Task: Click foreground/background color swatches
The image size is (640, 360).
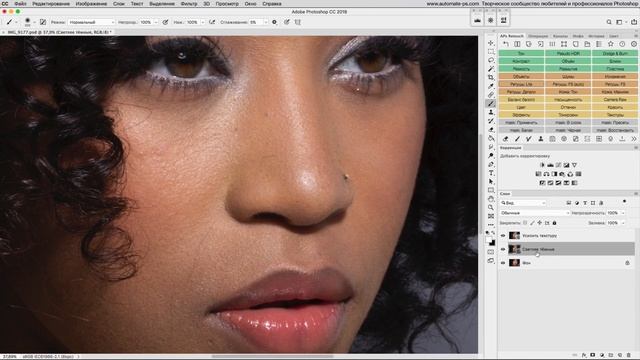Action: pos(491,241)
